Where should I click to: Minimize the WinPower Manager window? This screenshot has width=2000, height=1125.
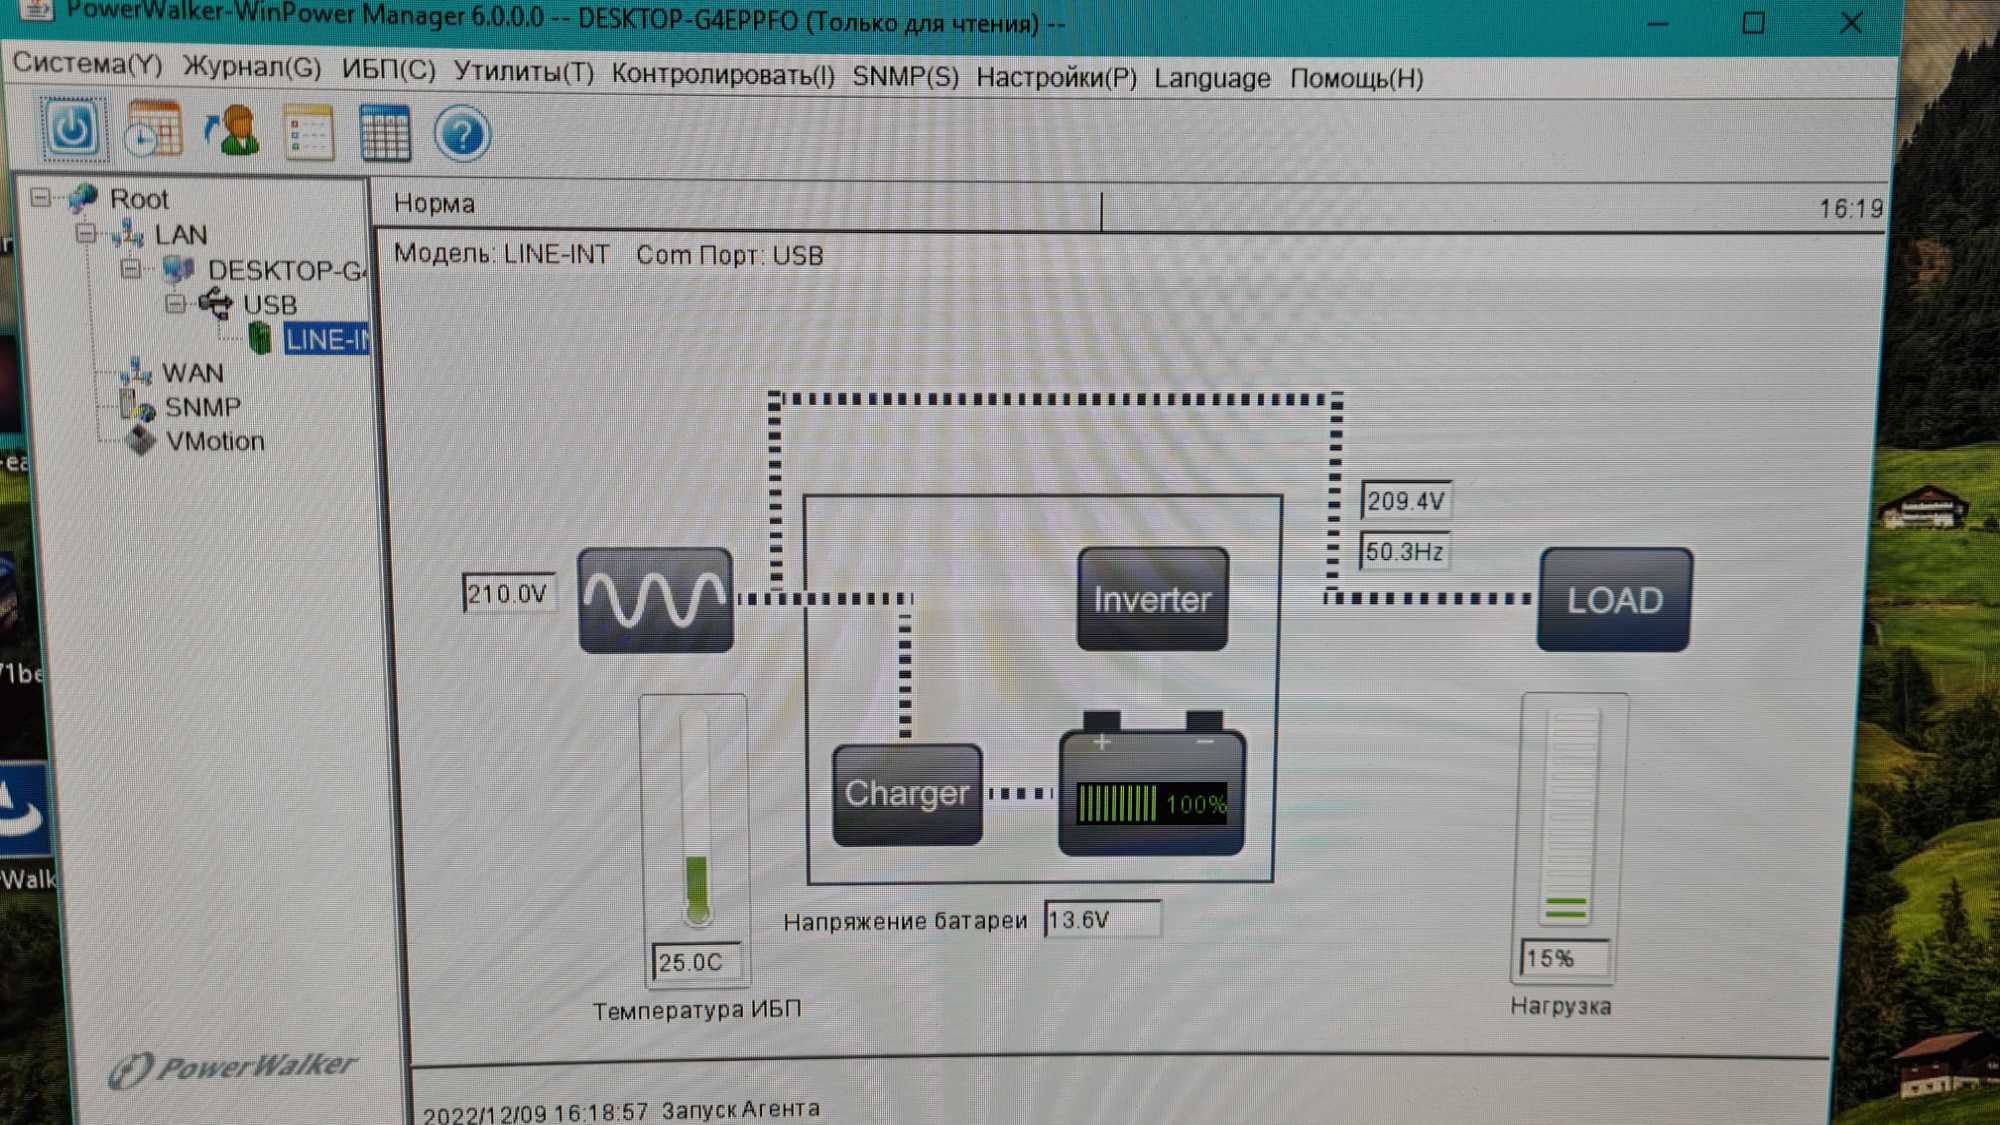(x=1658, y=22)
